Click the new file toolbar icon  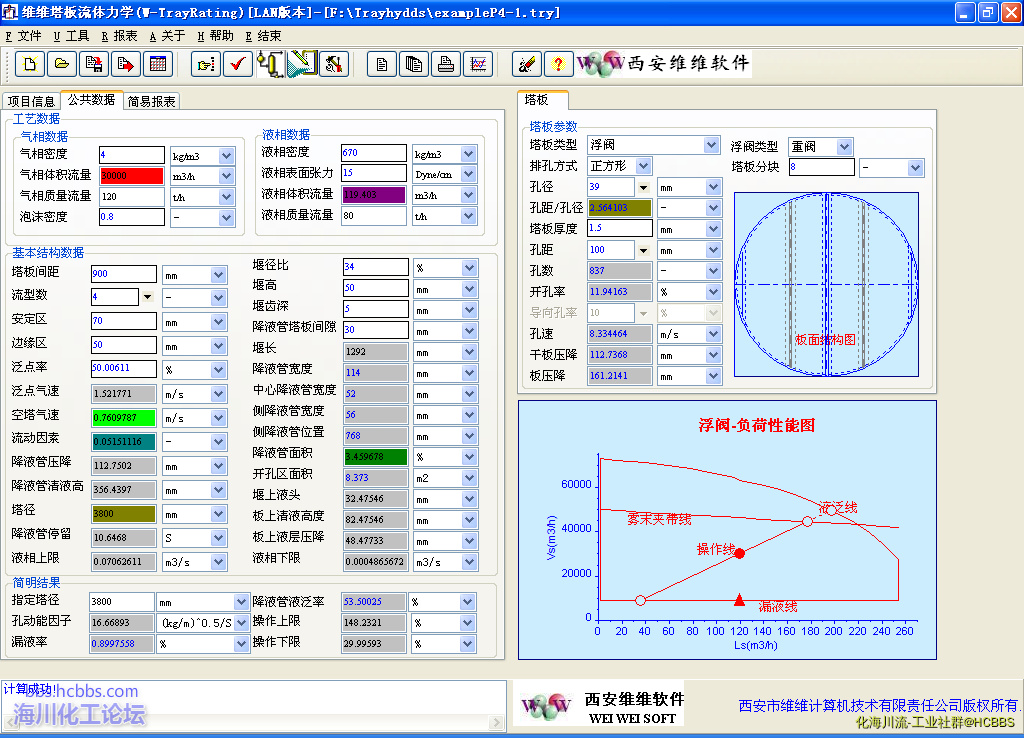[x=30, y=64]
